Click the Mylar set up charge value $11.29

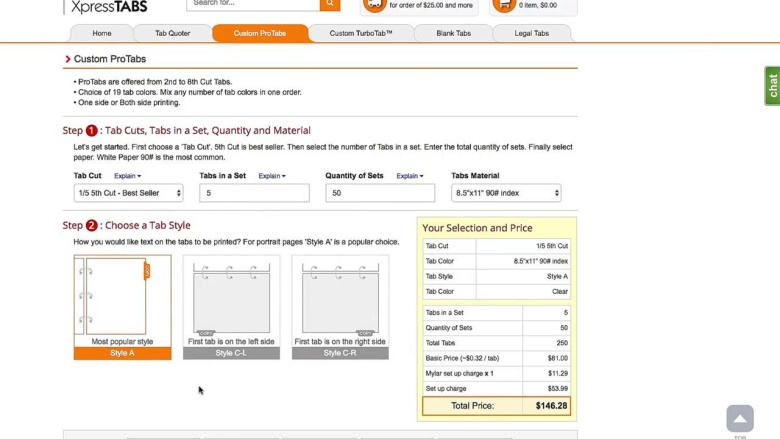(x=558, y=373)
